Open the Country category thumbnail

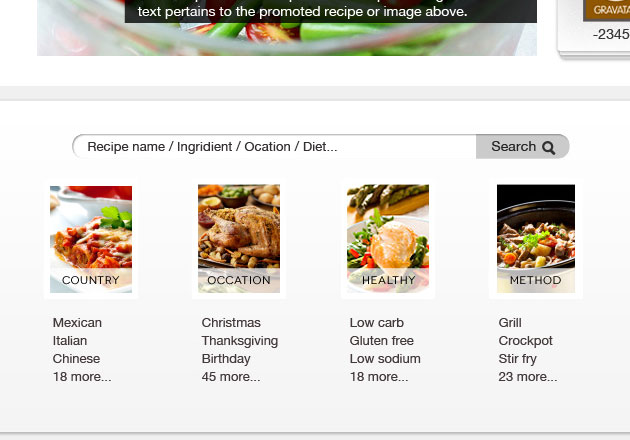click(91, 239)
